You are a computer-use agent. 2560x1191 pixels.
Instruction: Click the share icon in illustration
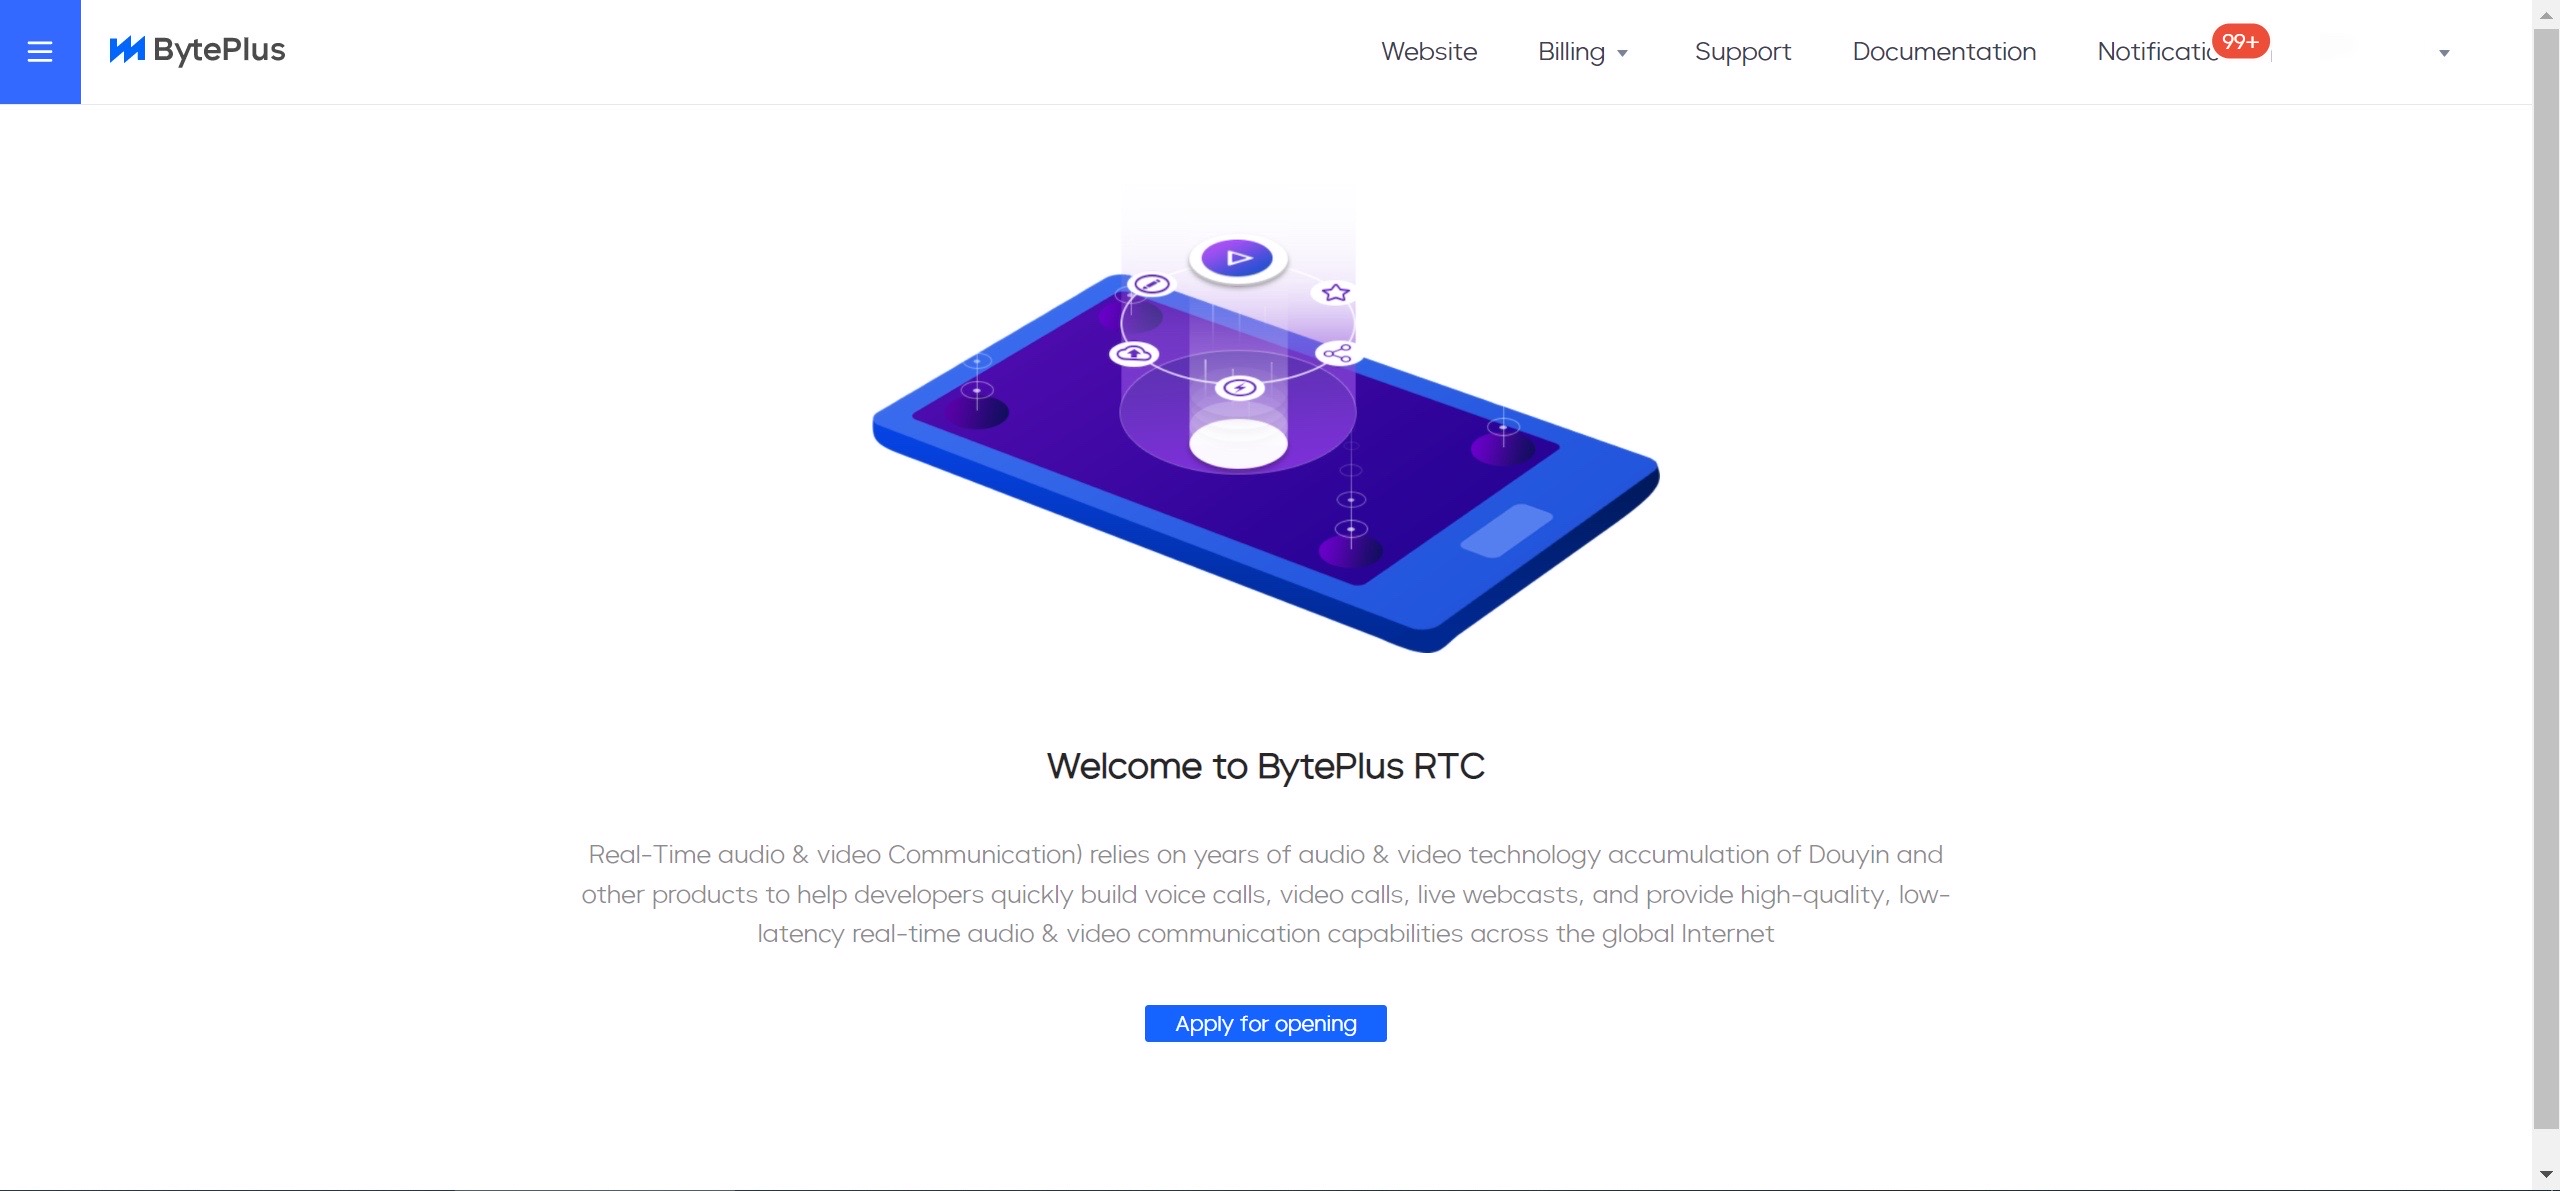1337,353
